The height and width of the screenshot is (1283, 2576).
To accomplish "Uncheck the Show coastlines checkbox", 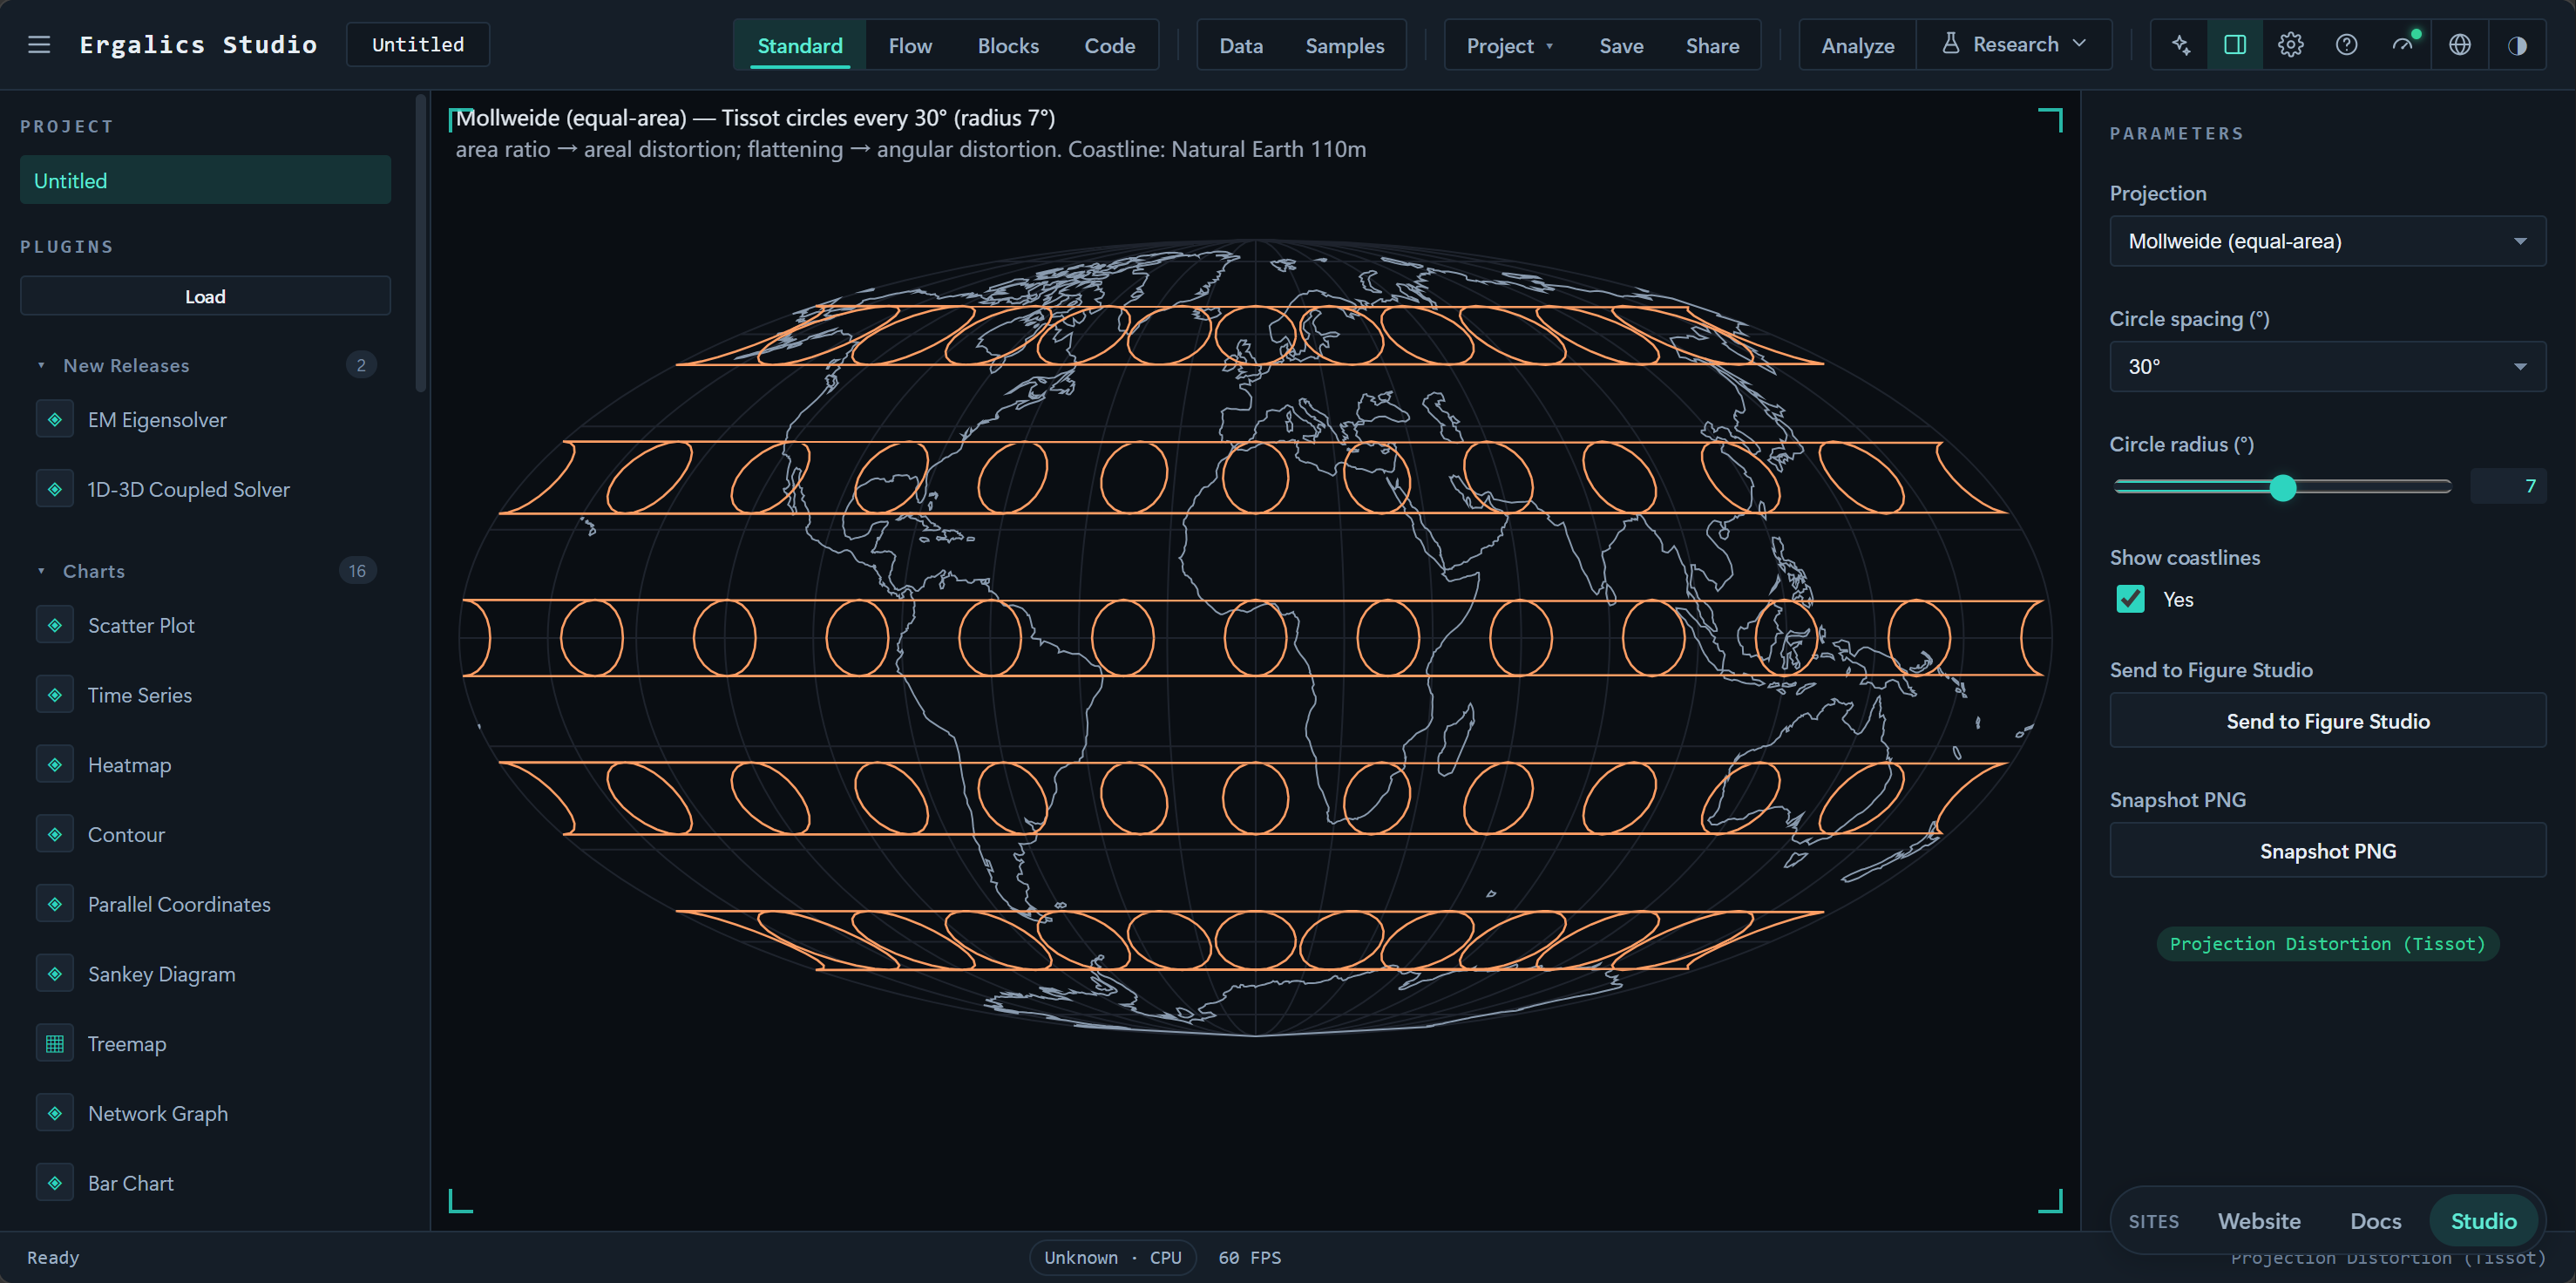I will pyautogui.click(x=2131, y=599).
